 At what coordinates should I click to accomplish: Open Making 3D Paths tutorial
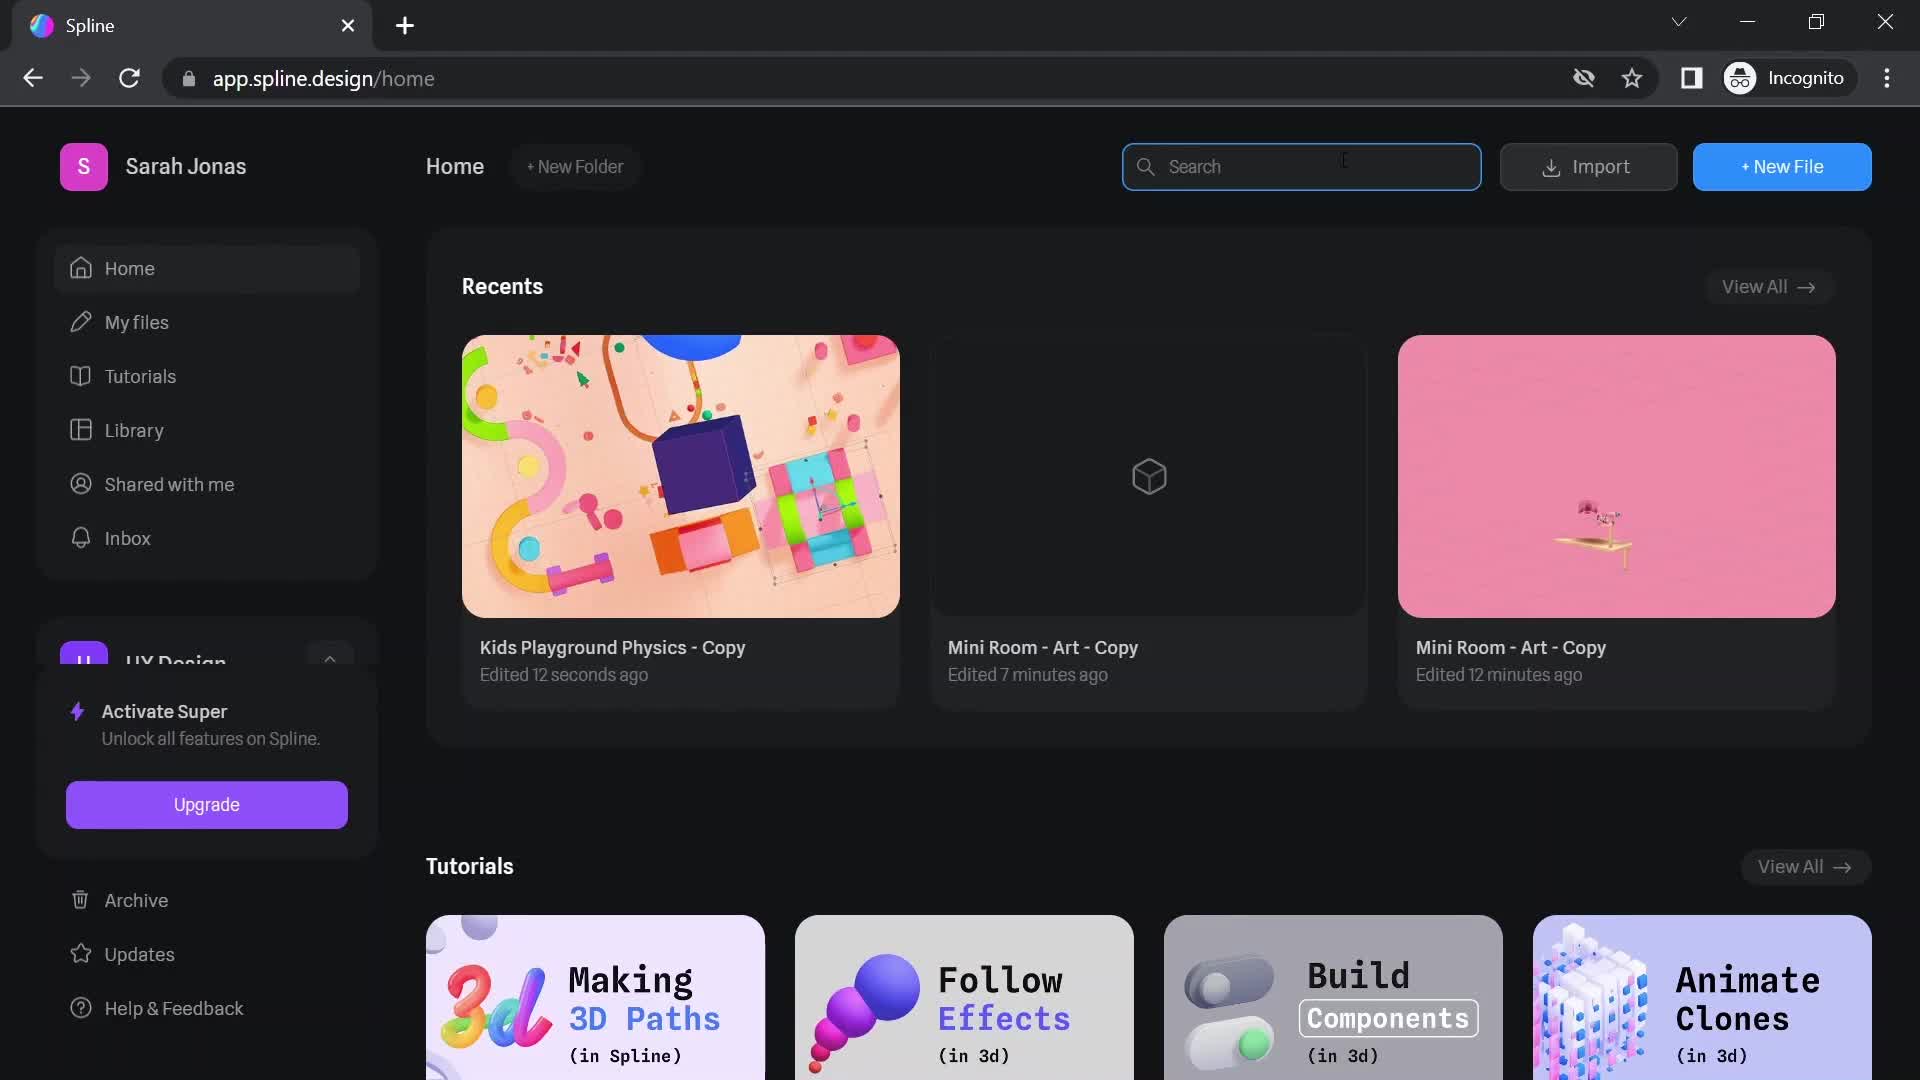click(595, 997)
